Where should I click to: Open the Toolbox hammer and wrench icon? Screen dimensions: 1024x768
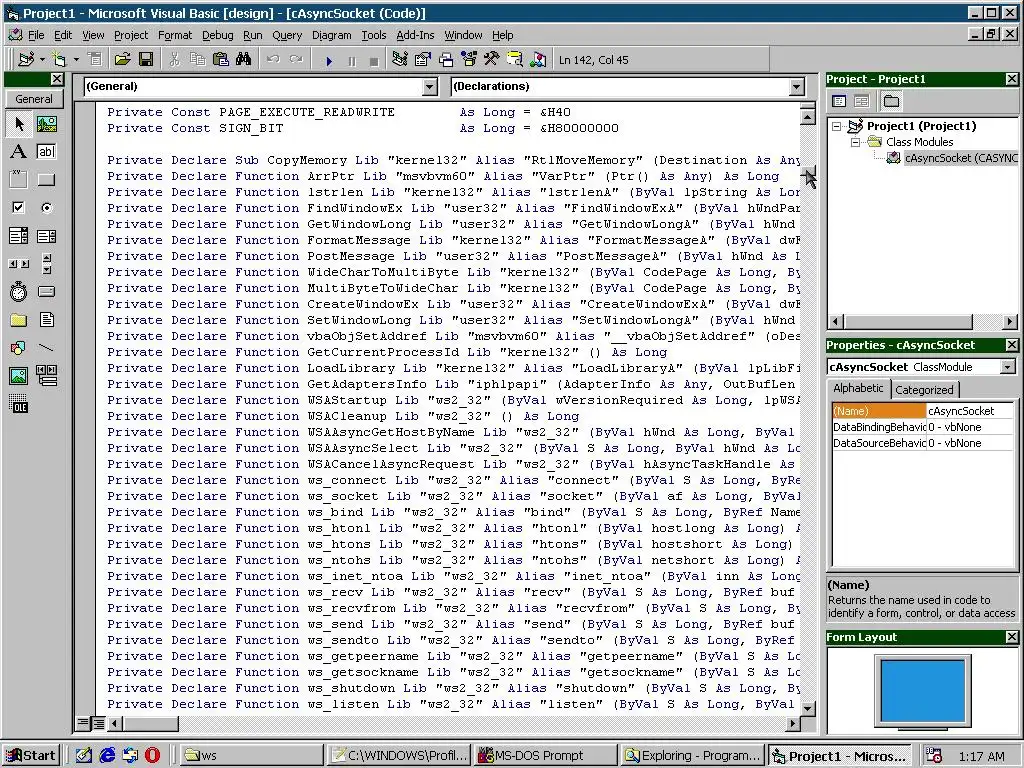point(492,60)
